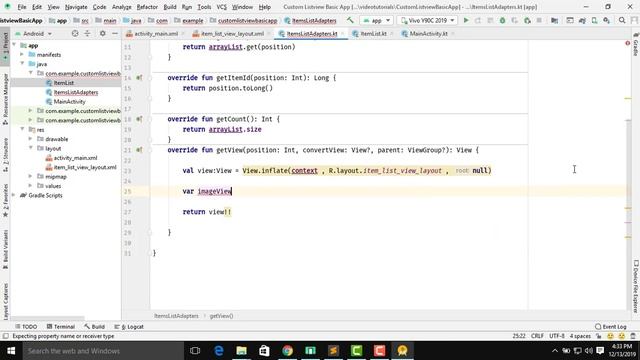Expand Gradle Scripts node

click(x=14, y=195)
